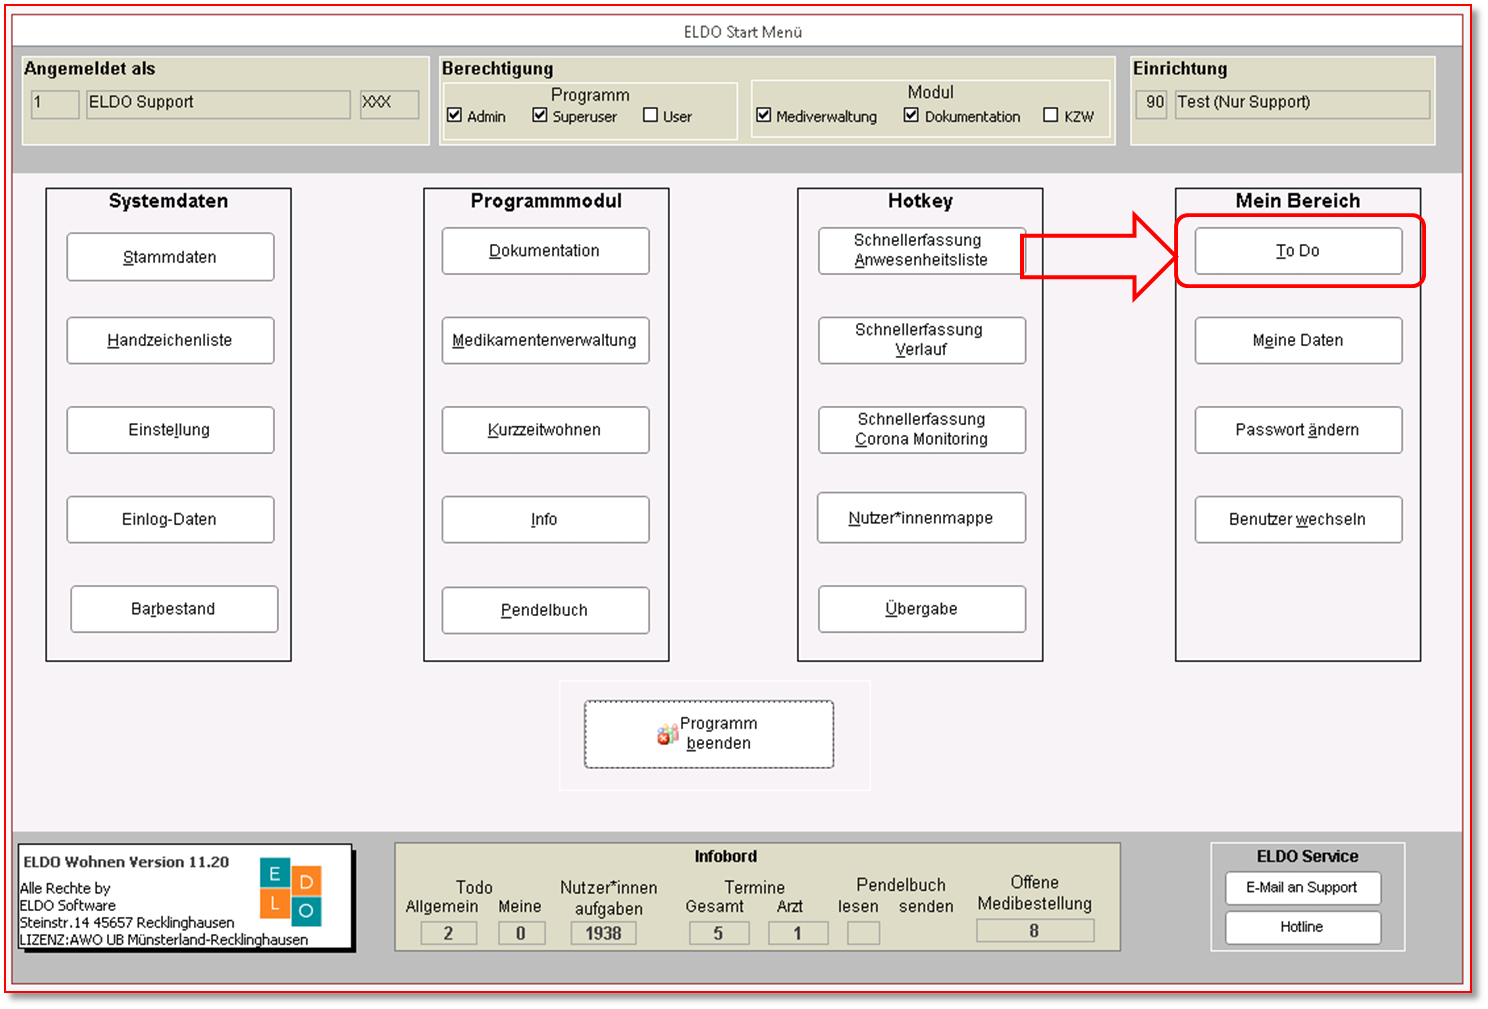
Task: Click the Einrichtung number field 90
Action: point(1152,104)
